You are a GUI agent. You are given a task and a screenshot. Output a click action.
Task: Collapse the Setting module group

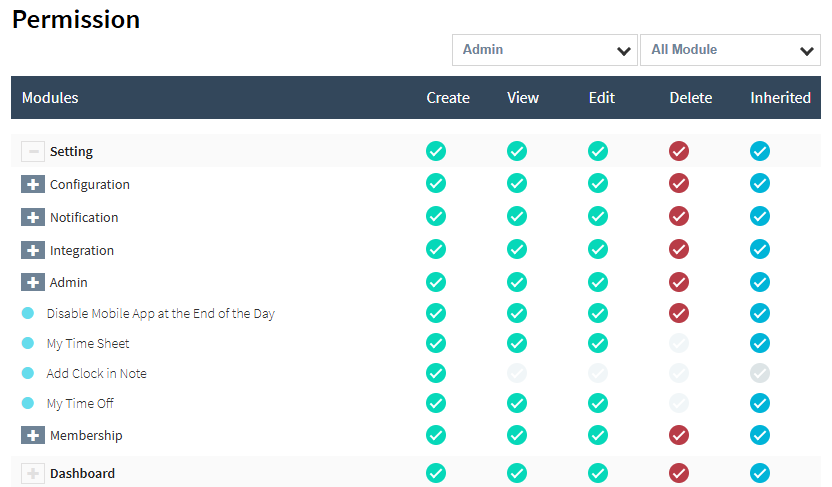[x=33, y=152]
